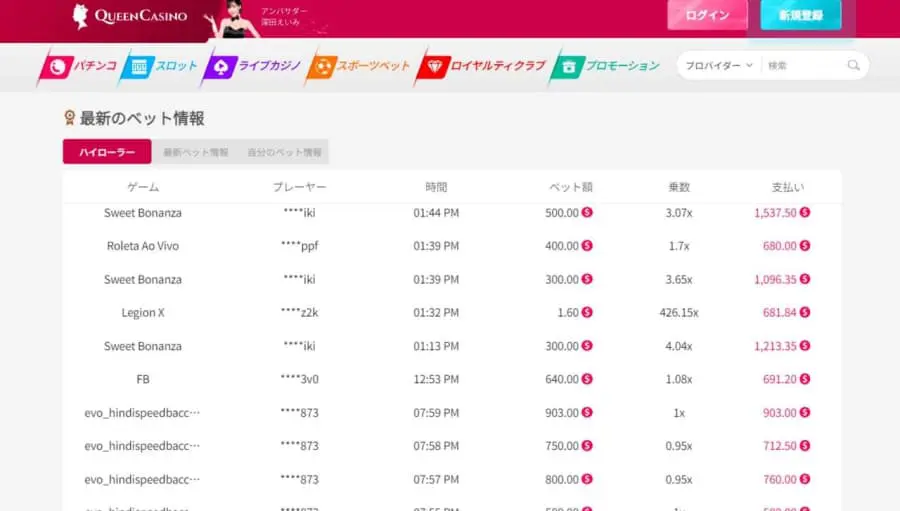Open the スポーツベット soccer ball icon

click(x=323, y=67)
